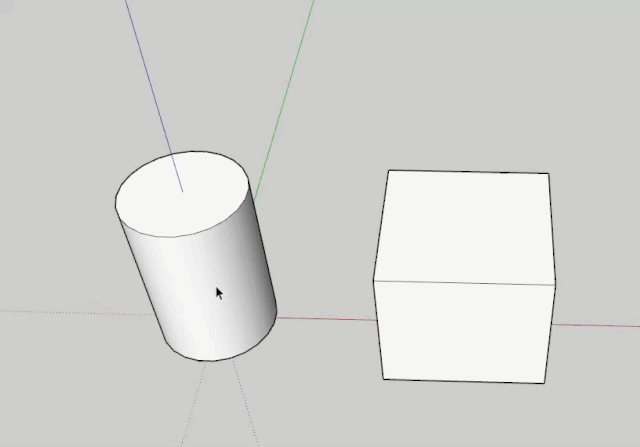
Task: Click the green axis line
Action: pyautogui.click(x=284, y=100)
